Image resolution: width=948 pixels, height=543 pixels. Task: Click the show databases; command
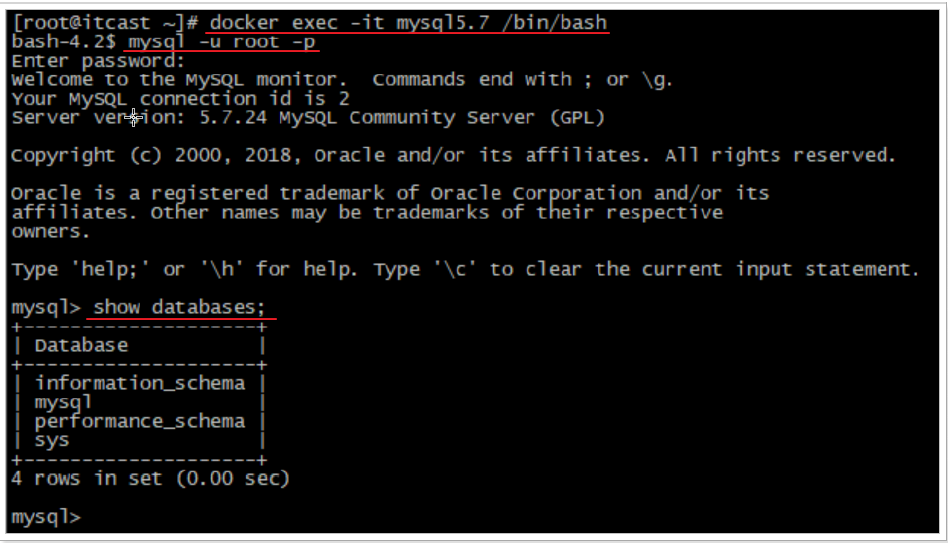180,307
